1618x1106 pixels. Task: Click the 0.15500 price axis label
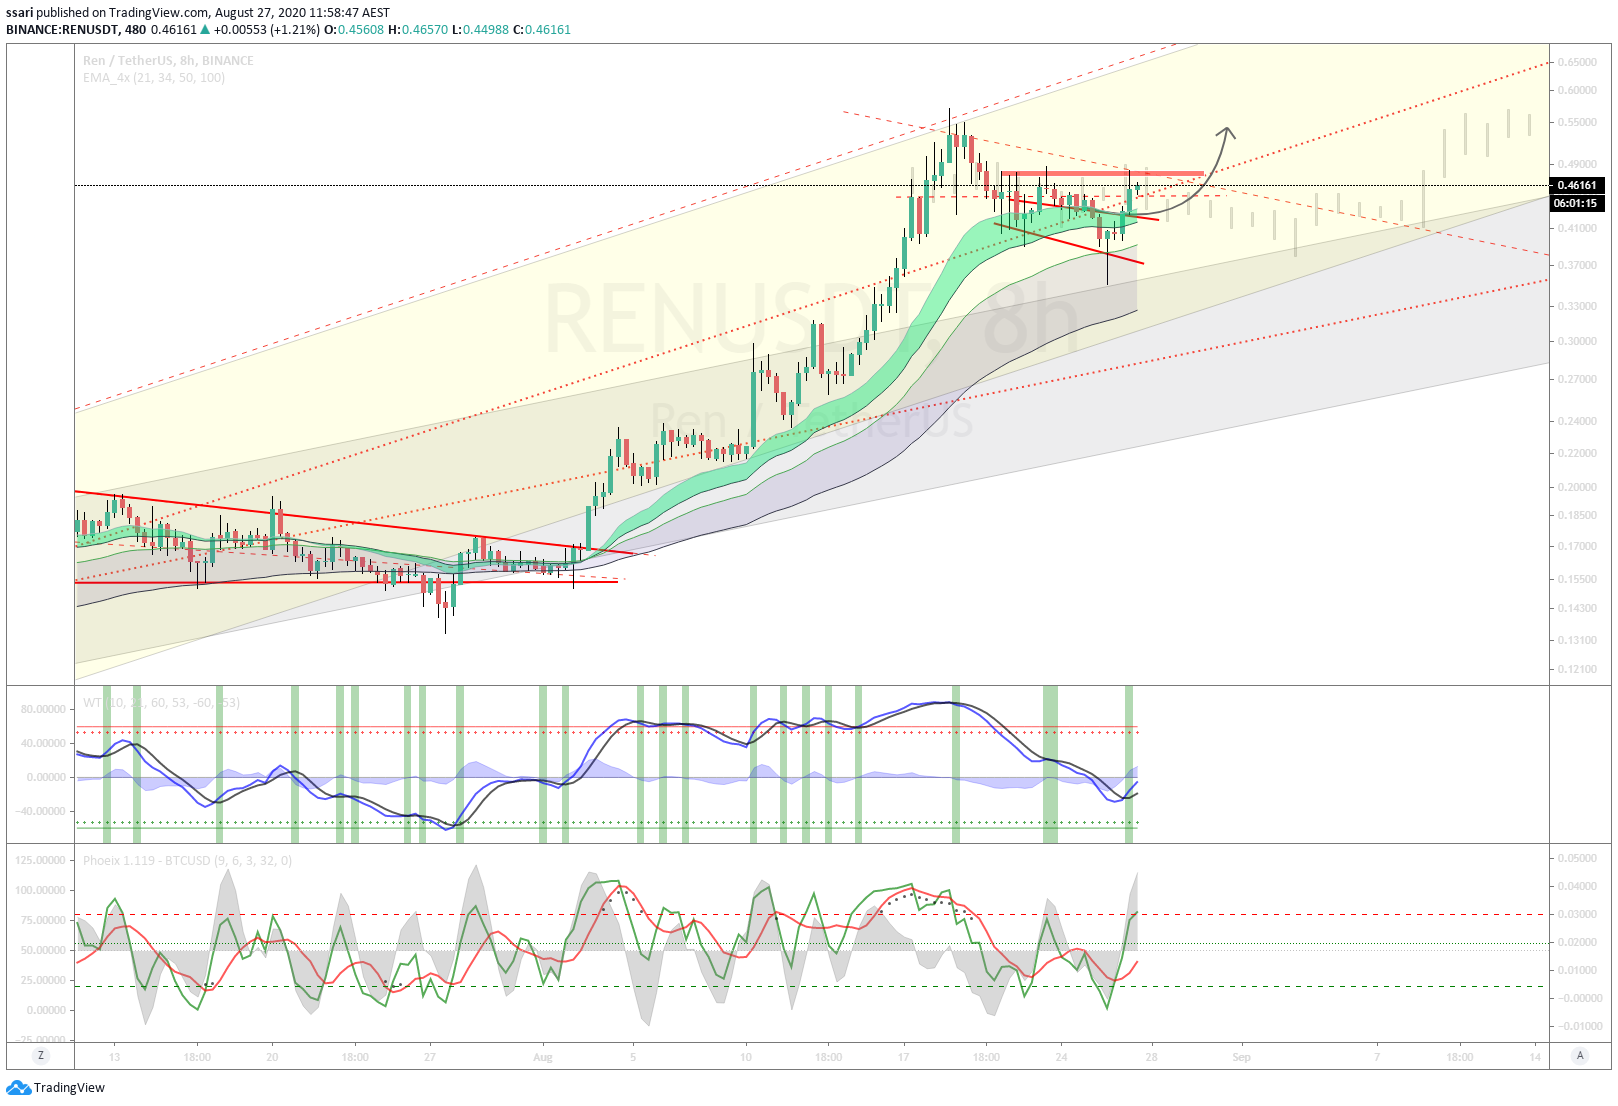point(1577,580)
